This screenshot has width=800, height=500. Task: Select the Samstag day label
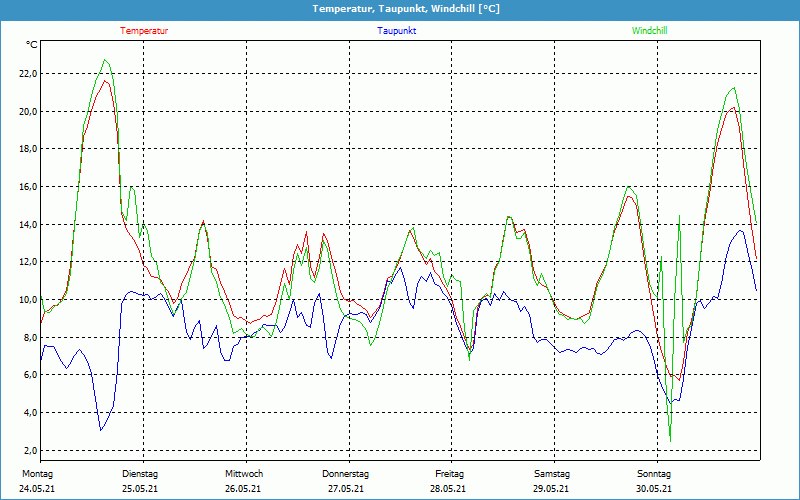pyautogui.click(x=551, y=474)
